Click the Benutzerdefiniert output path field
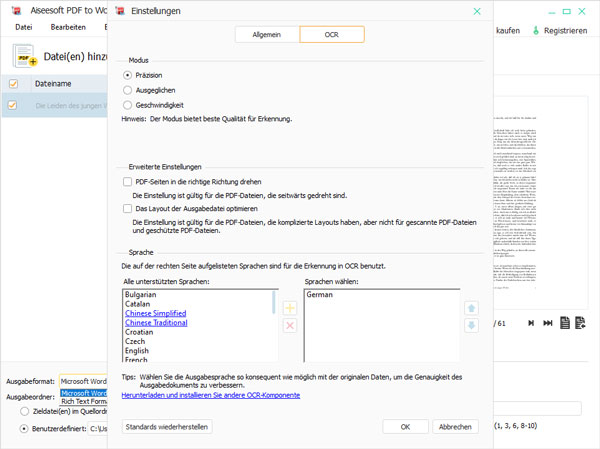The height and width of the screenshot is (449, 600). click(x=98, y=429)
